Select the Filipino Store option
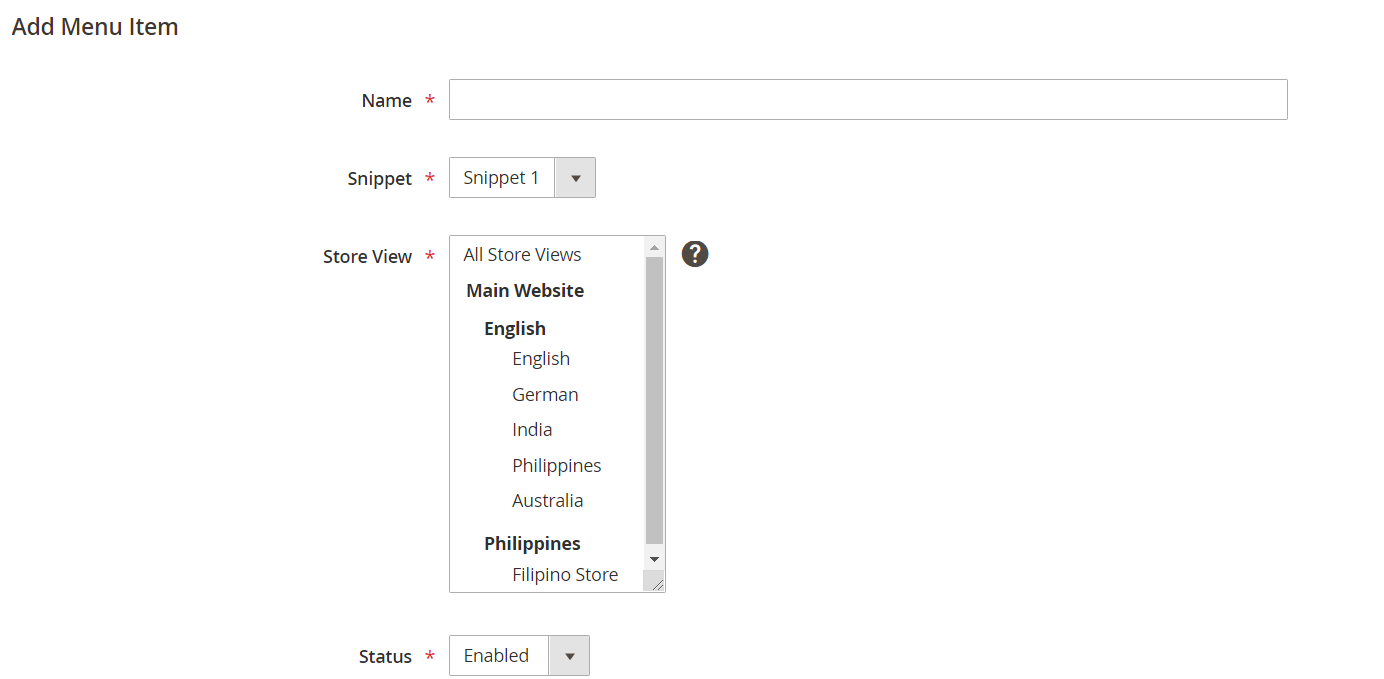Image resolution: width=1384 pixels, height=679 pixels. click(565, 574)
